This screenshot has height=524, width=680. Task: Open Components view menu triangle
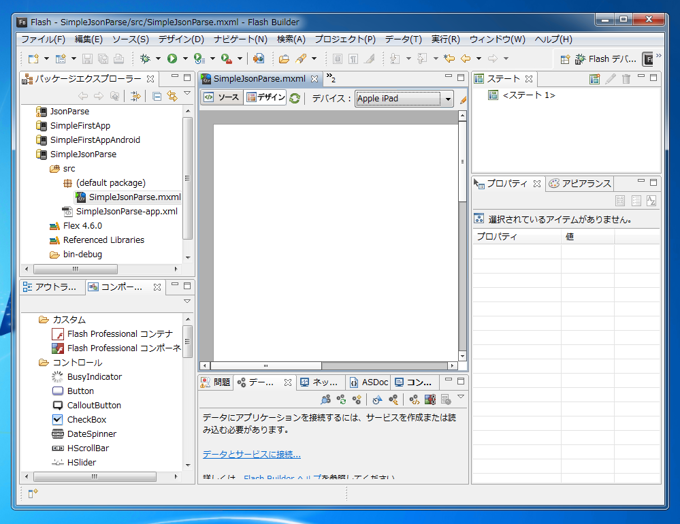(187, 301)
